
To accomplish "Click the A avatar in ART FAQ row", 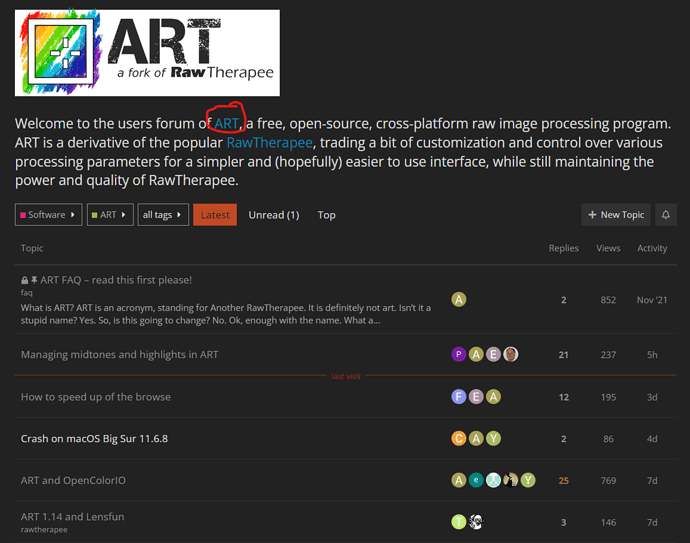I will [x=459, y=299].
